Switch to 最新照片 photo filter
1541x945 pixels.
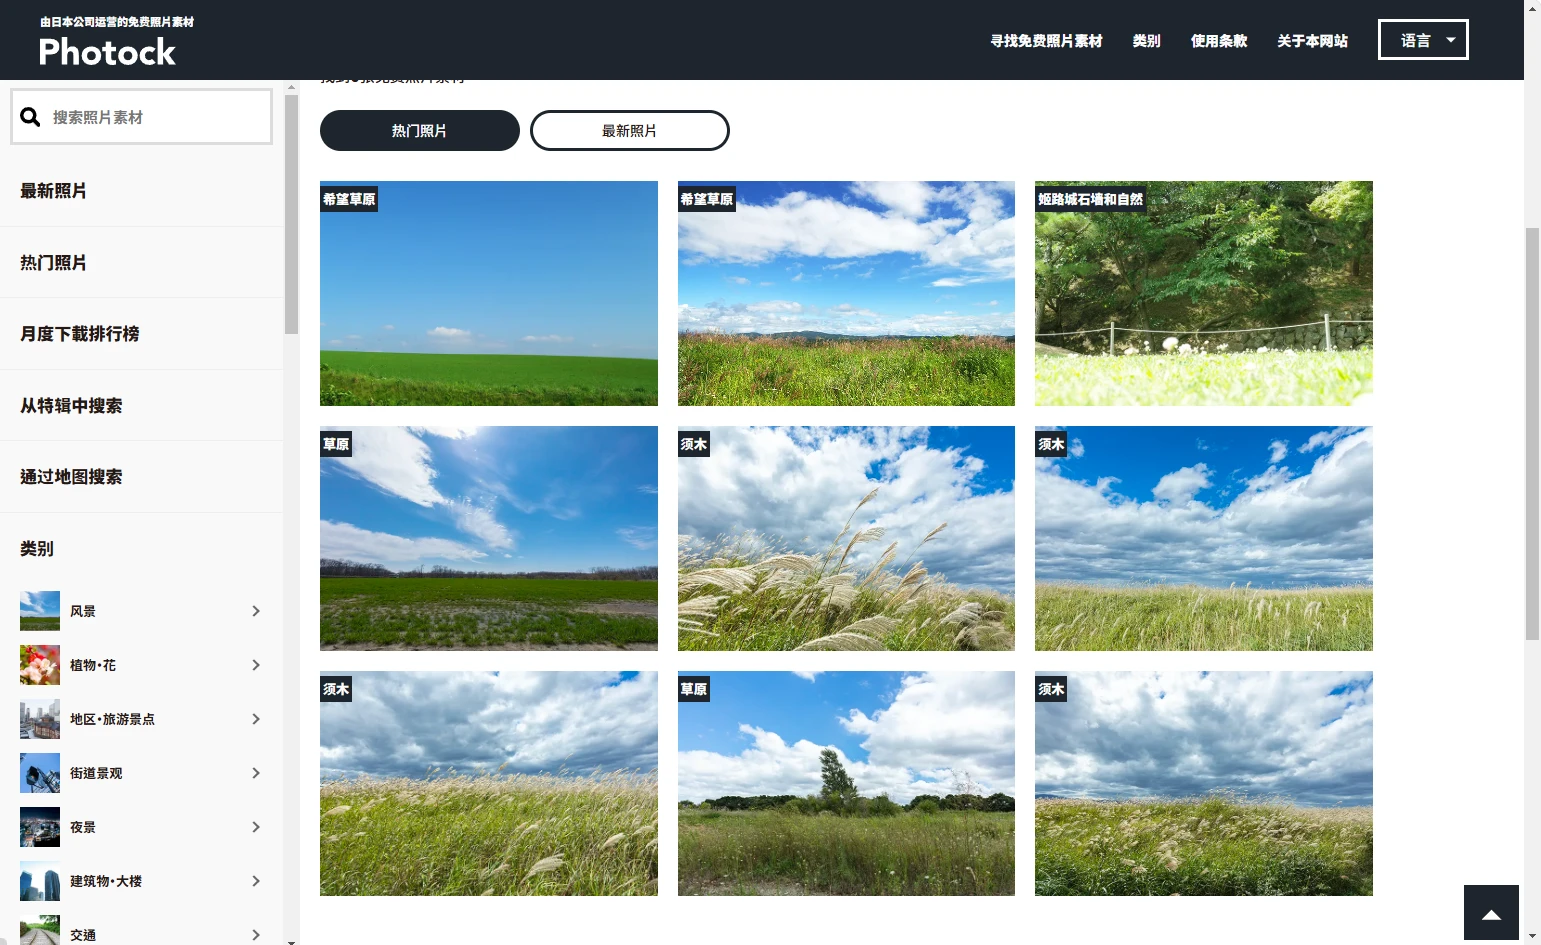(629, 131)
